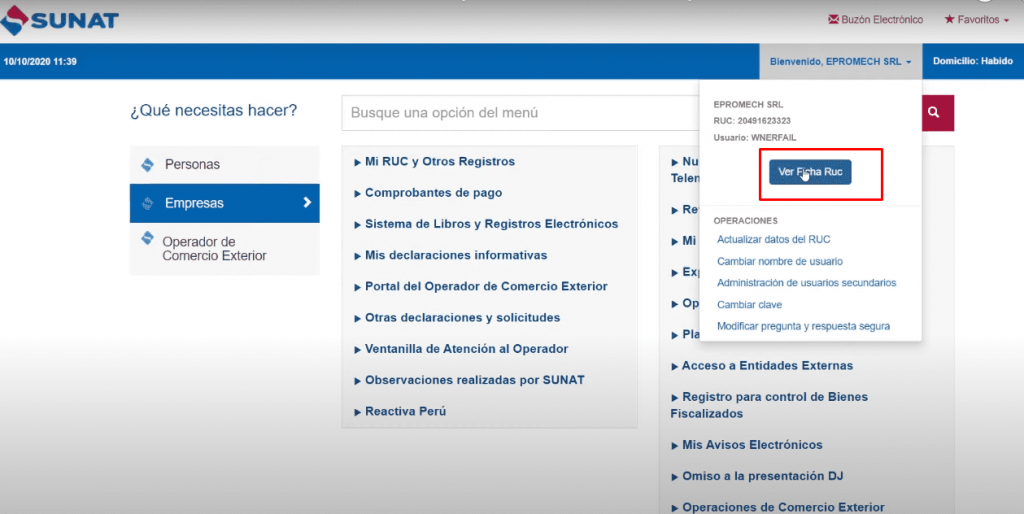Expand Acceso a Entidades Externas

(x=762, y=366)
